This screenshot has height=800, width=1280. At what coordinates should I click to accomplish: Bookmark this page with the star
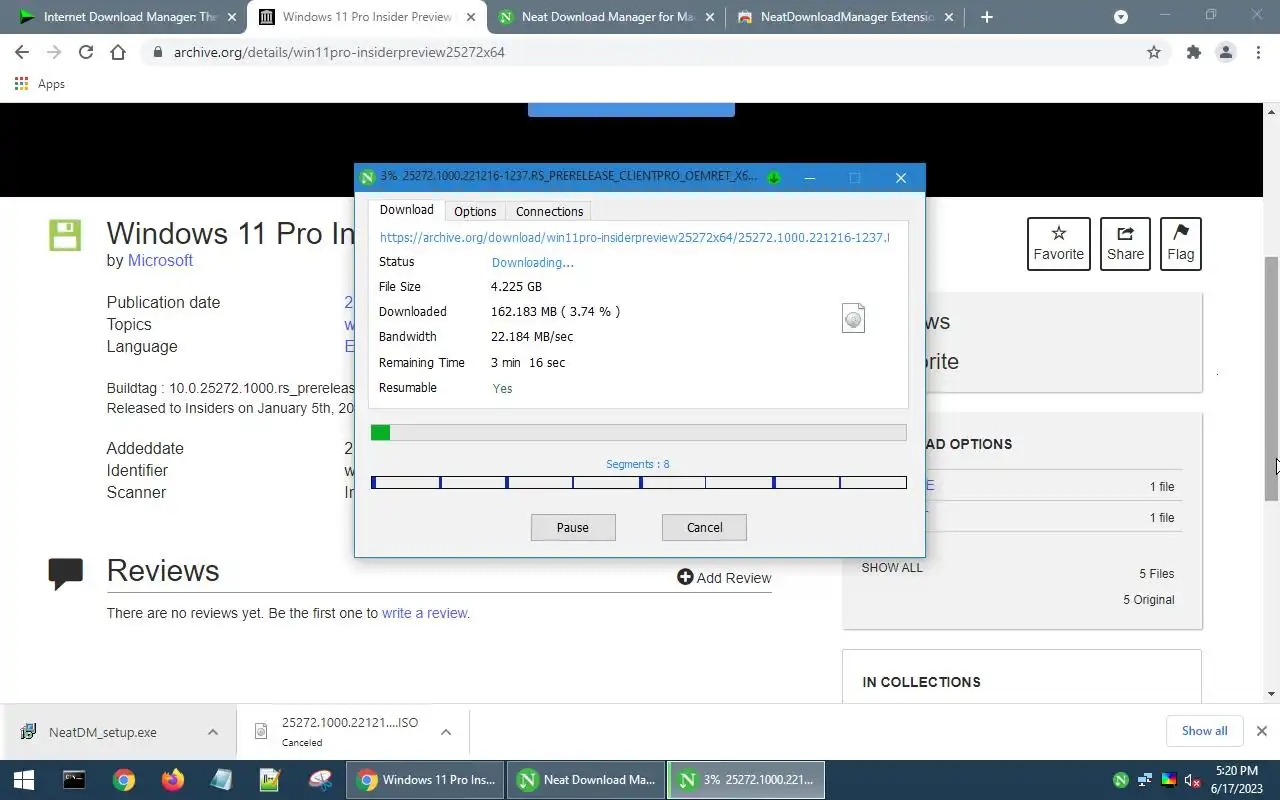[1154, 52]
